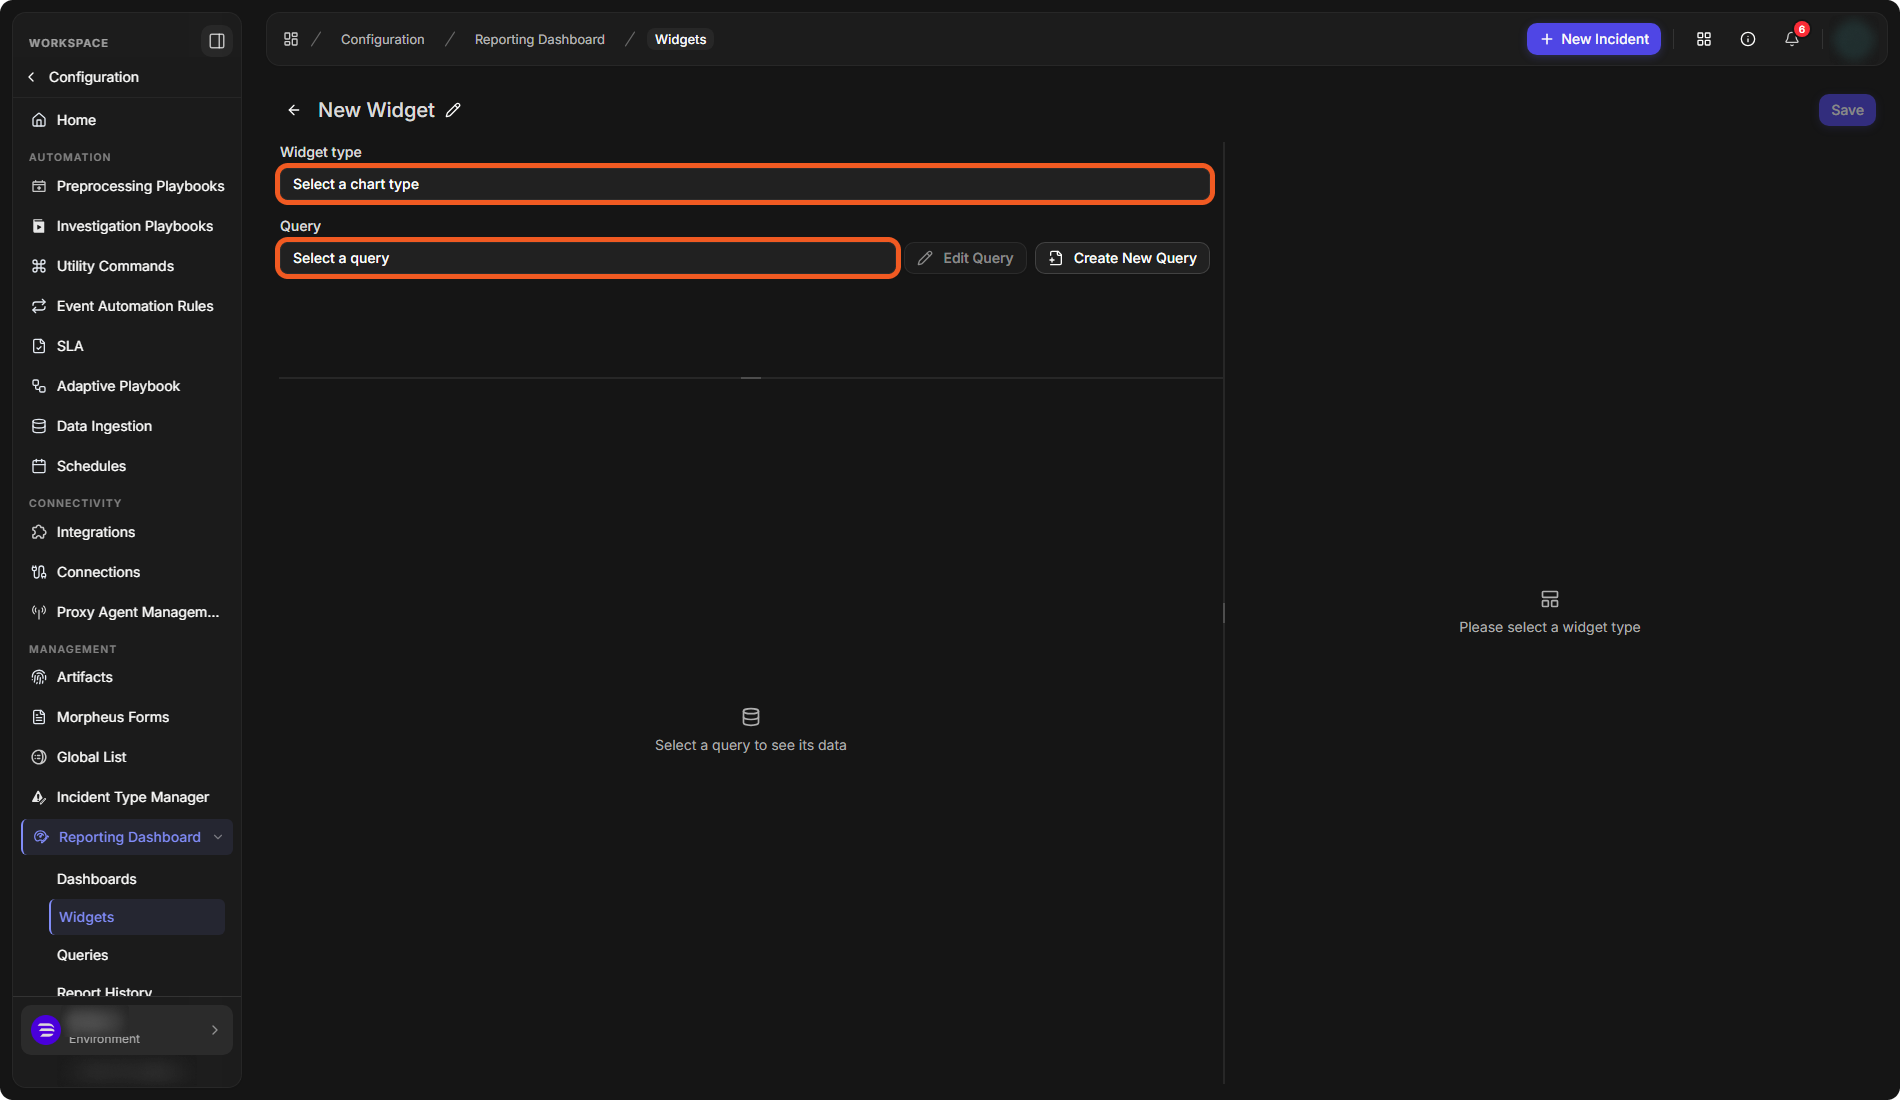Click the Global List icon
Screen dimensions: 1900x1100
point(39,757)
